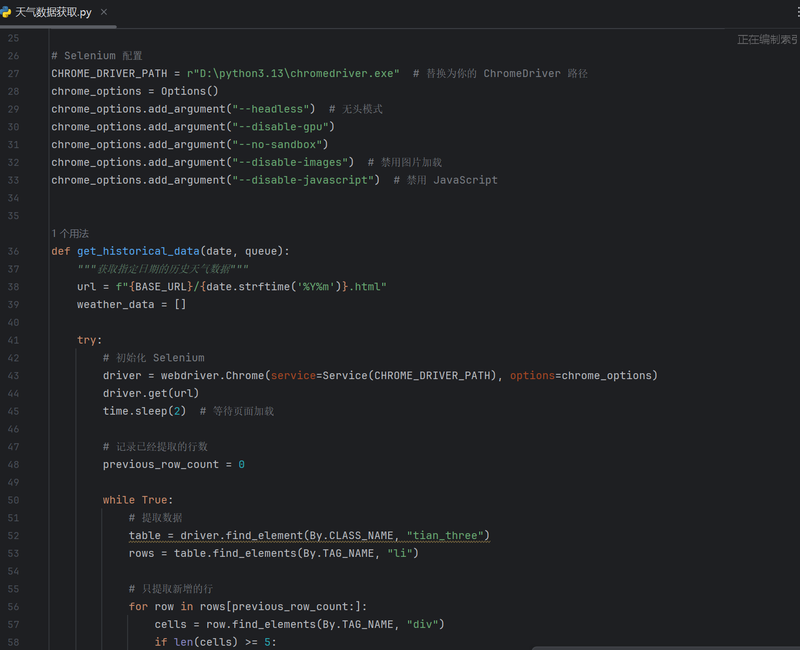Click webdriver.Chrome on line 43

click(212, 376)
